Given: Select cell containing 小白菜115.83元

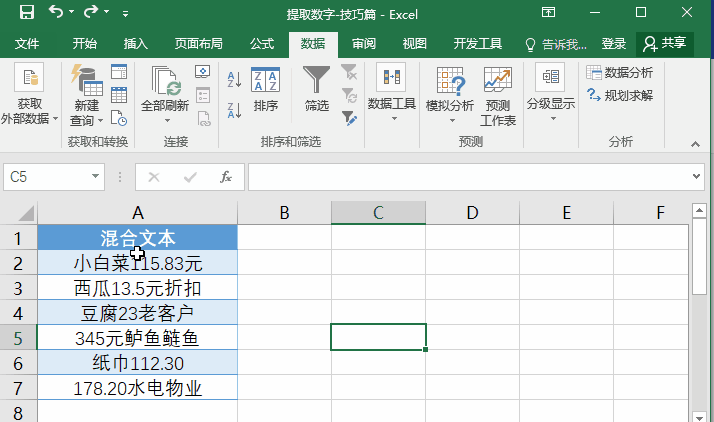Looking at the screenshot, I should coord(138,263).
